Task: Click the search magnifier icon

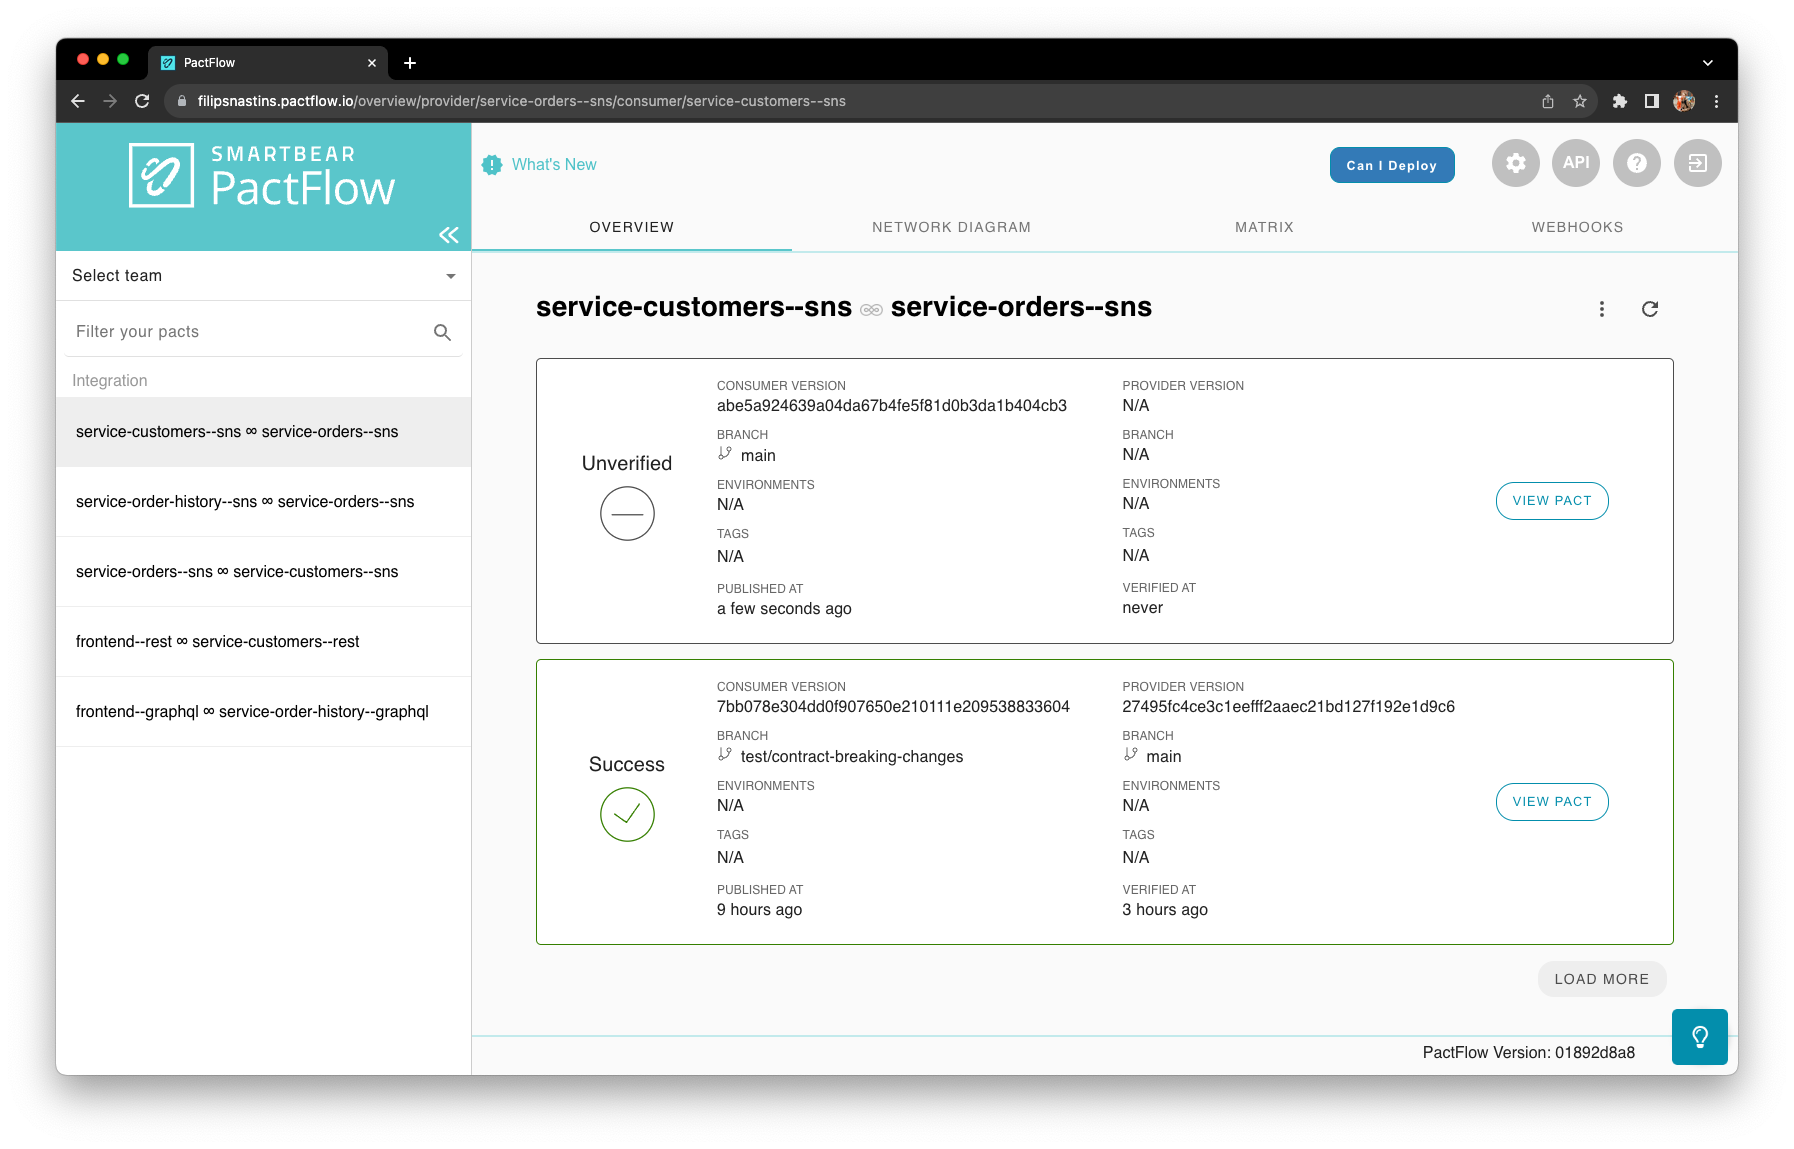Action: [442, 332]
